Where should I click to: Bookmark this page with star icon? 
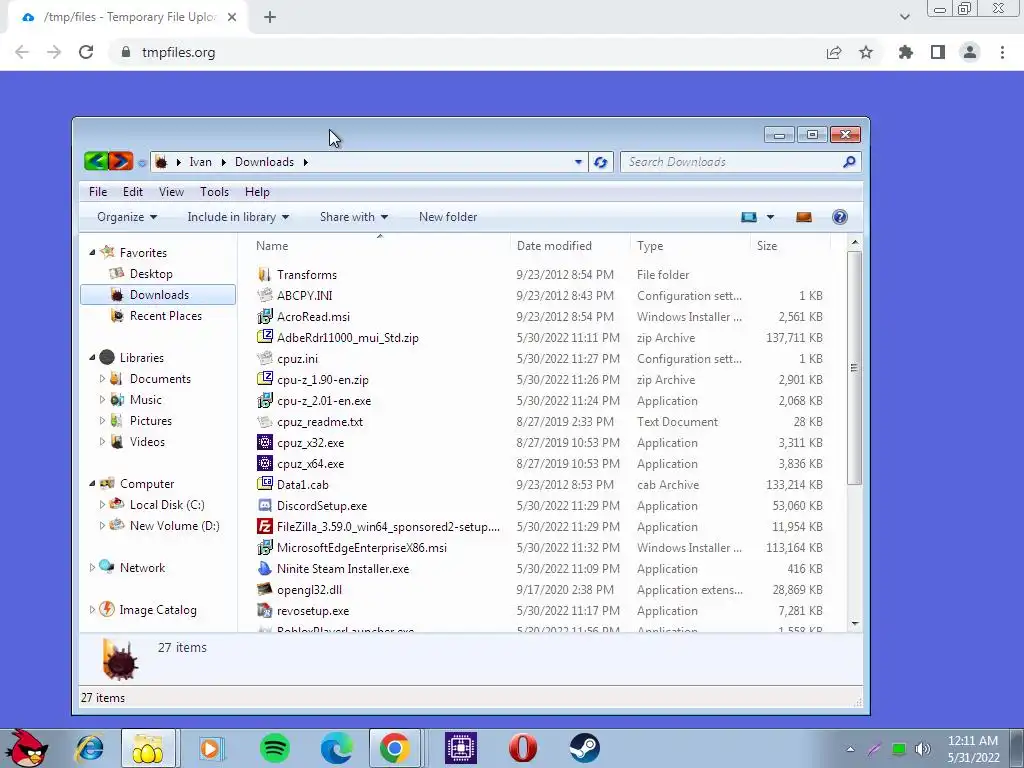click(866, 52)
